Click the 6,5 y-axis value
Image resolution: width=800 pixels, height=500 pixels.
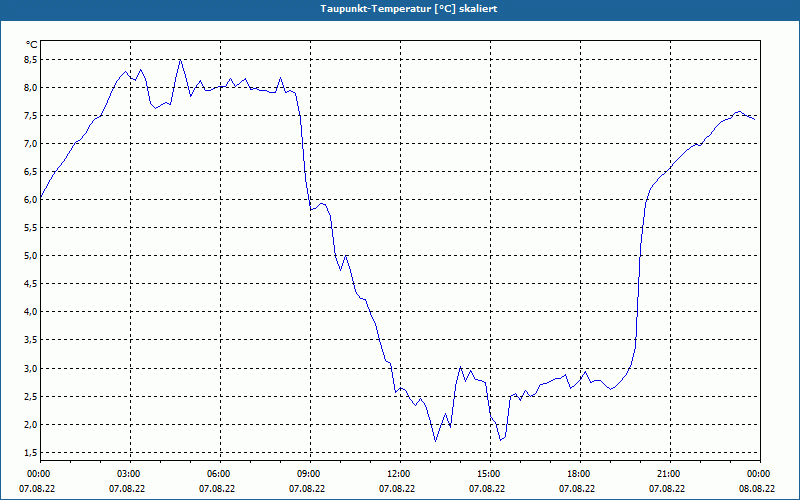(x=31, y=172)
